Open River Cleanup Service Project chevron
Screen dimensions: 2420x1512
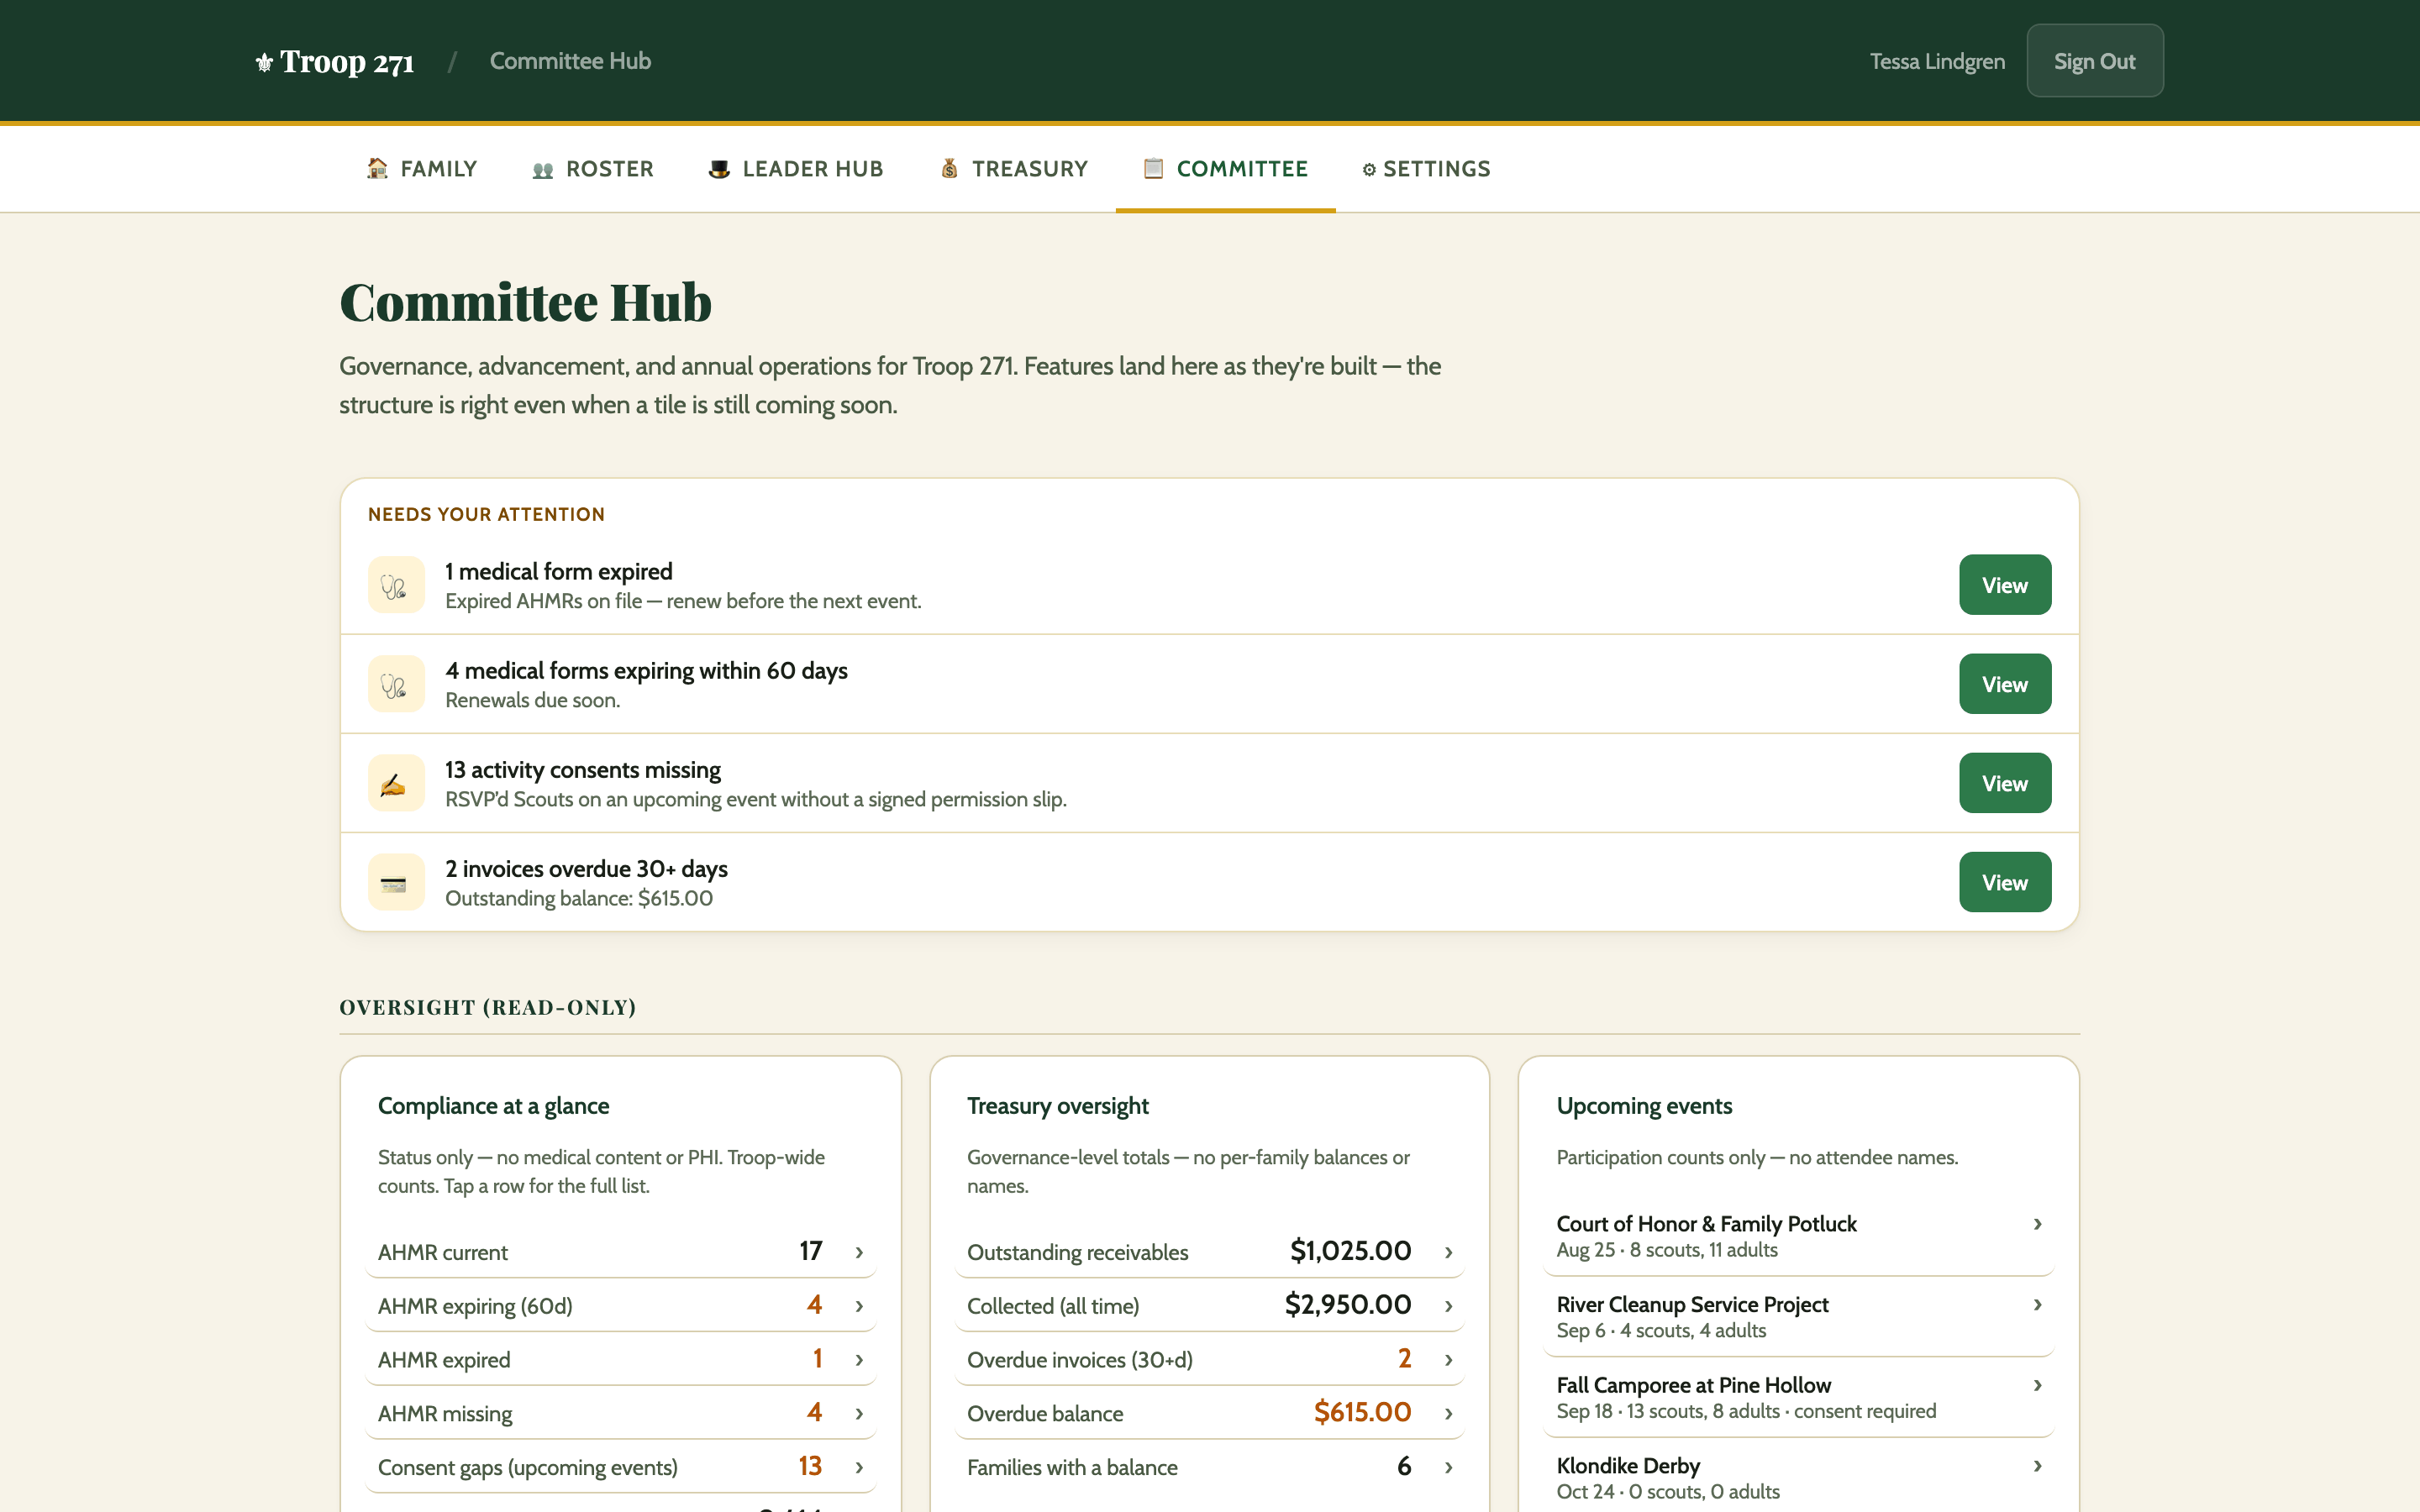tap(2037, 1305)
